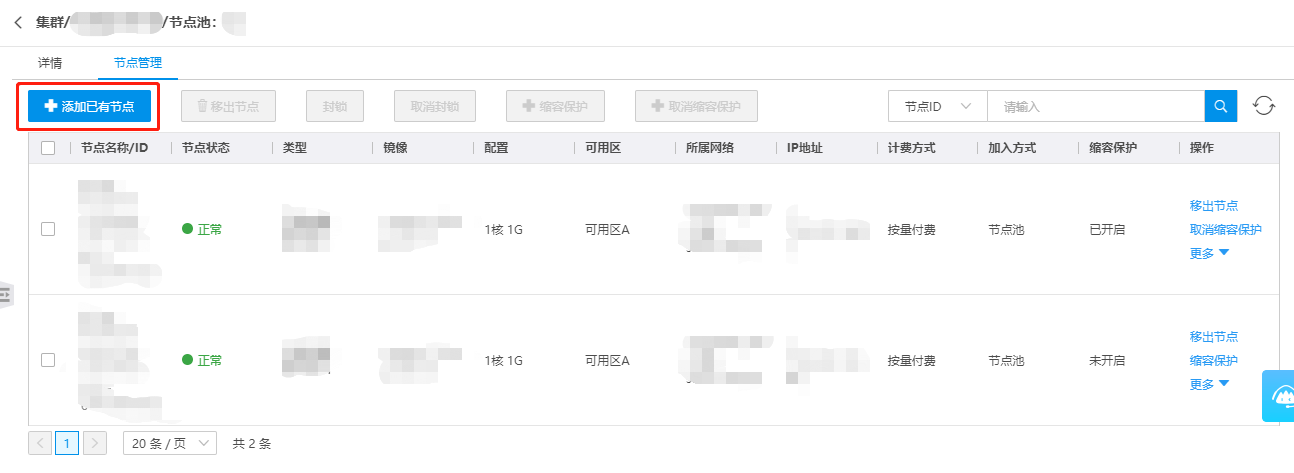Viewport: 1294px width, 473px height.
Task: Select the first node row checkbox
Action: [x=48, y=229]
